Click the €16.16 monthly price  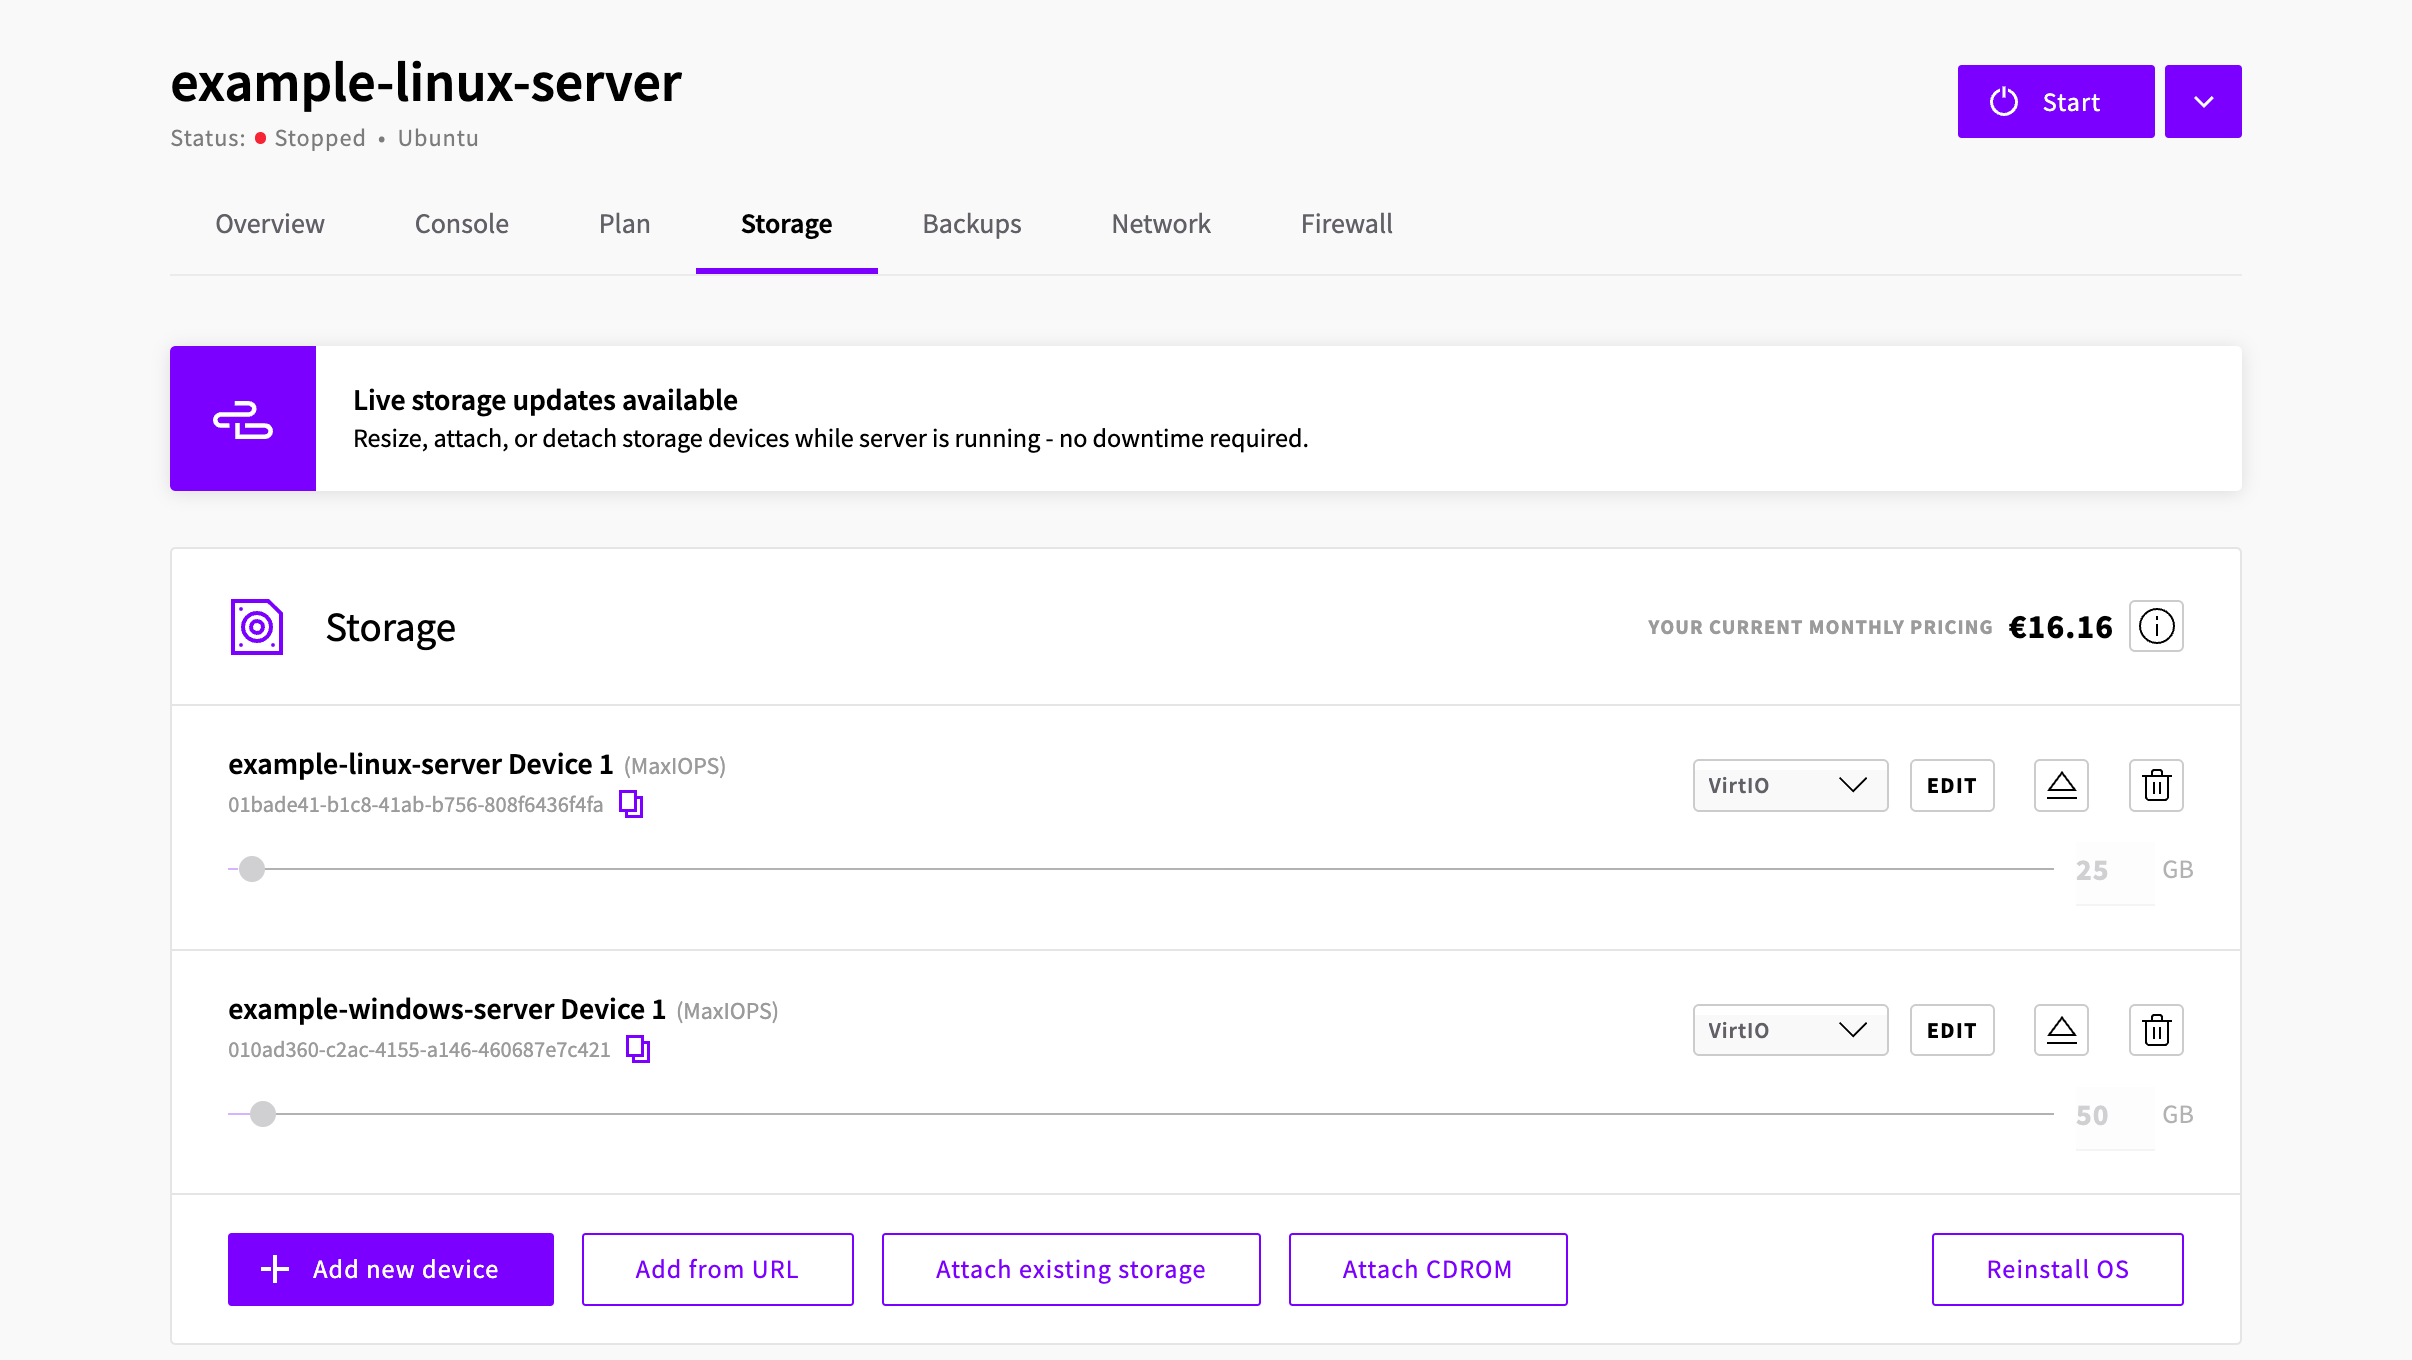tap(2060, 627)
